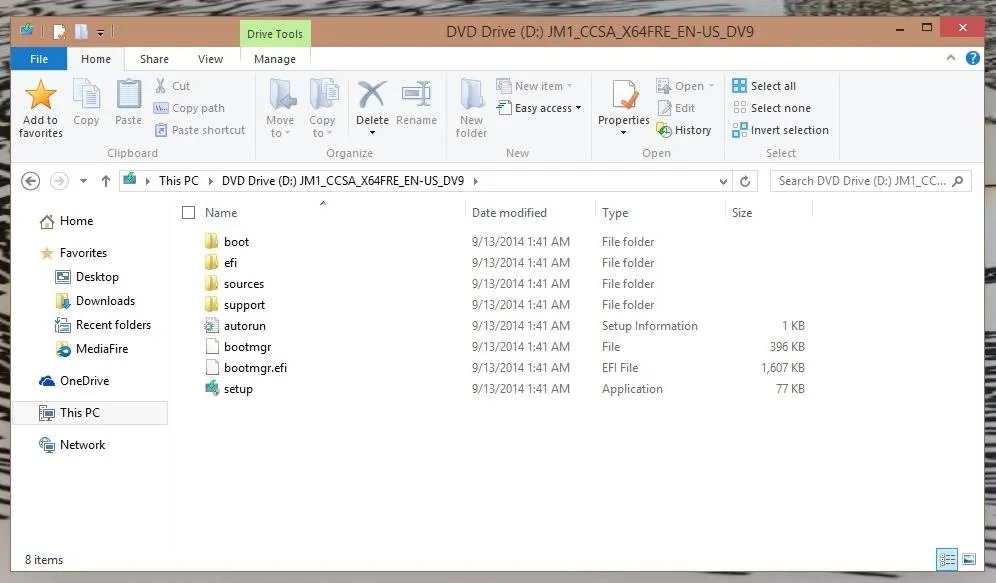Click the New folder icon

(x=471, y=94)
